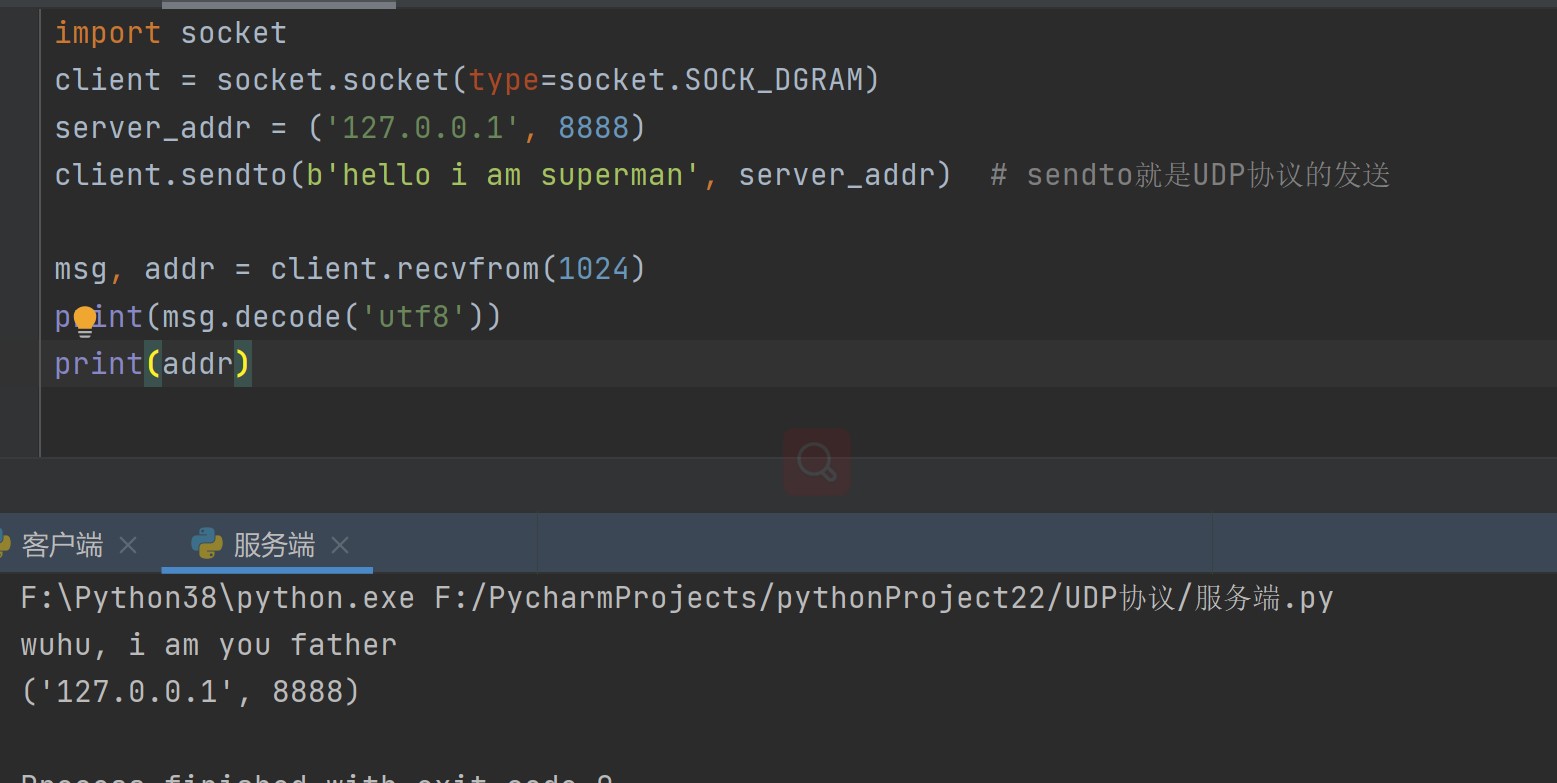The image size is (1557, 783).
Task: Click the Python icon on 服务端 tab
Action: (207, 544)
